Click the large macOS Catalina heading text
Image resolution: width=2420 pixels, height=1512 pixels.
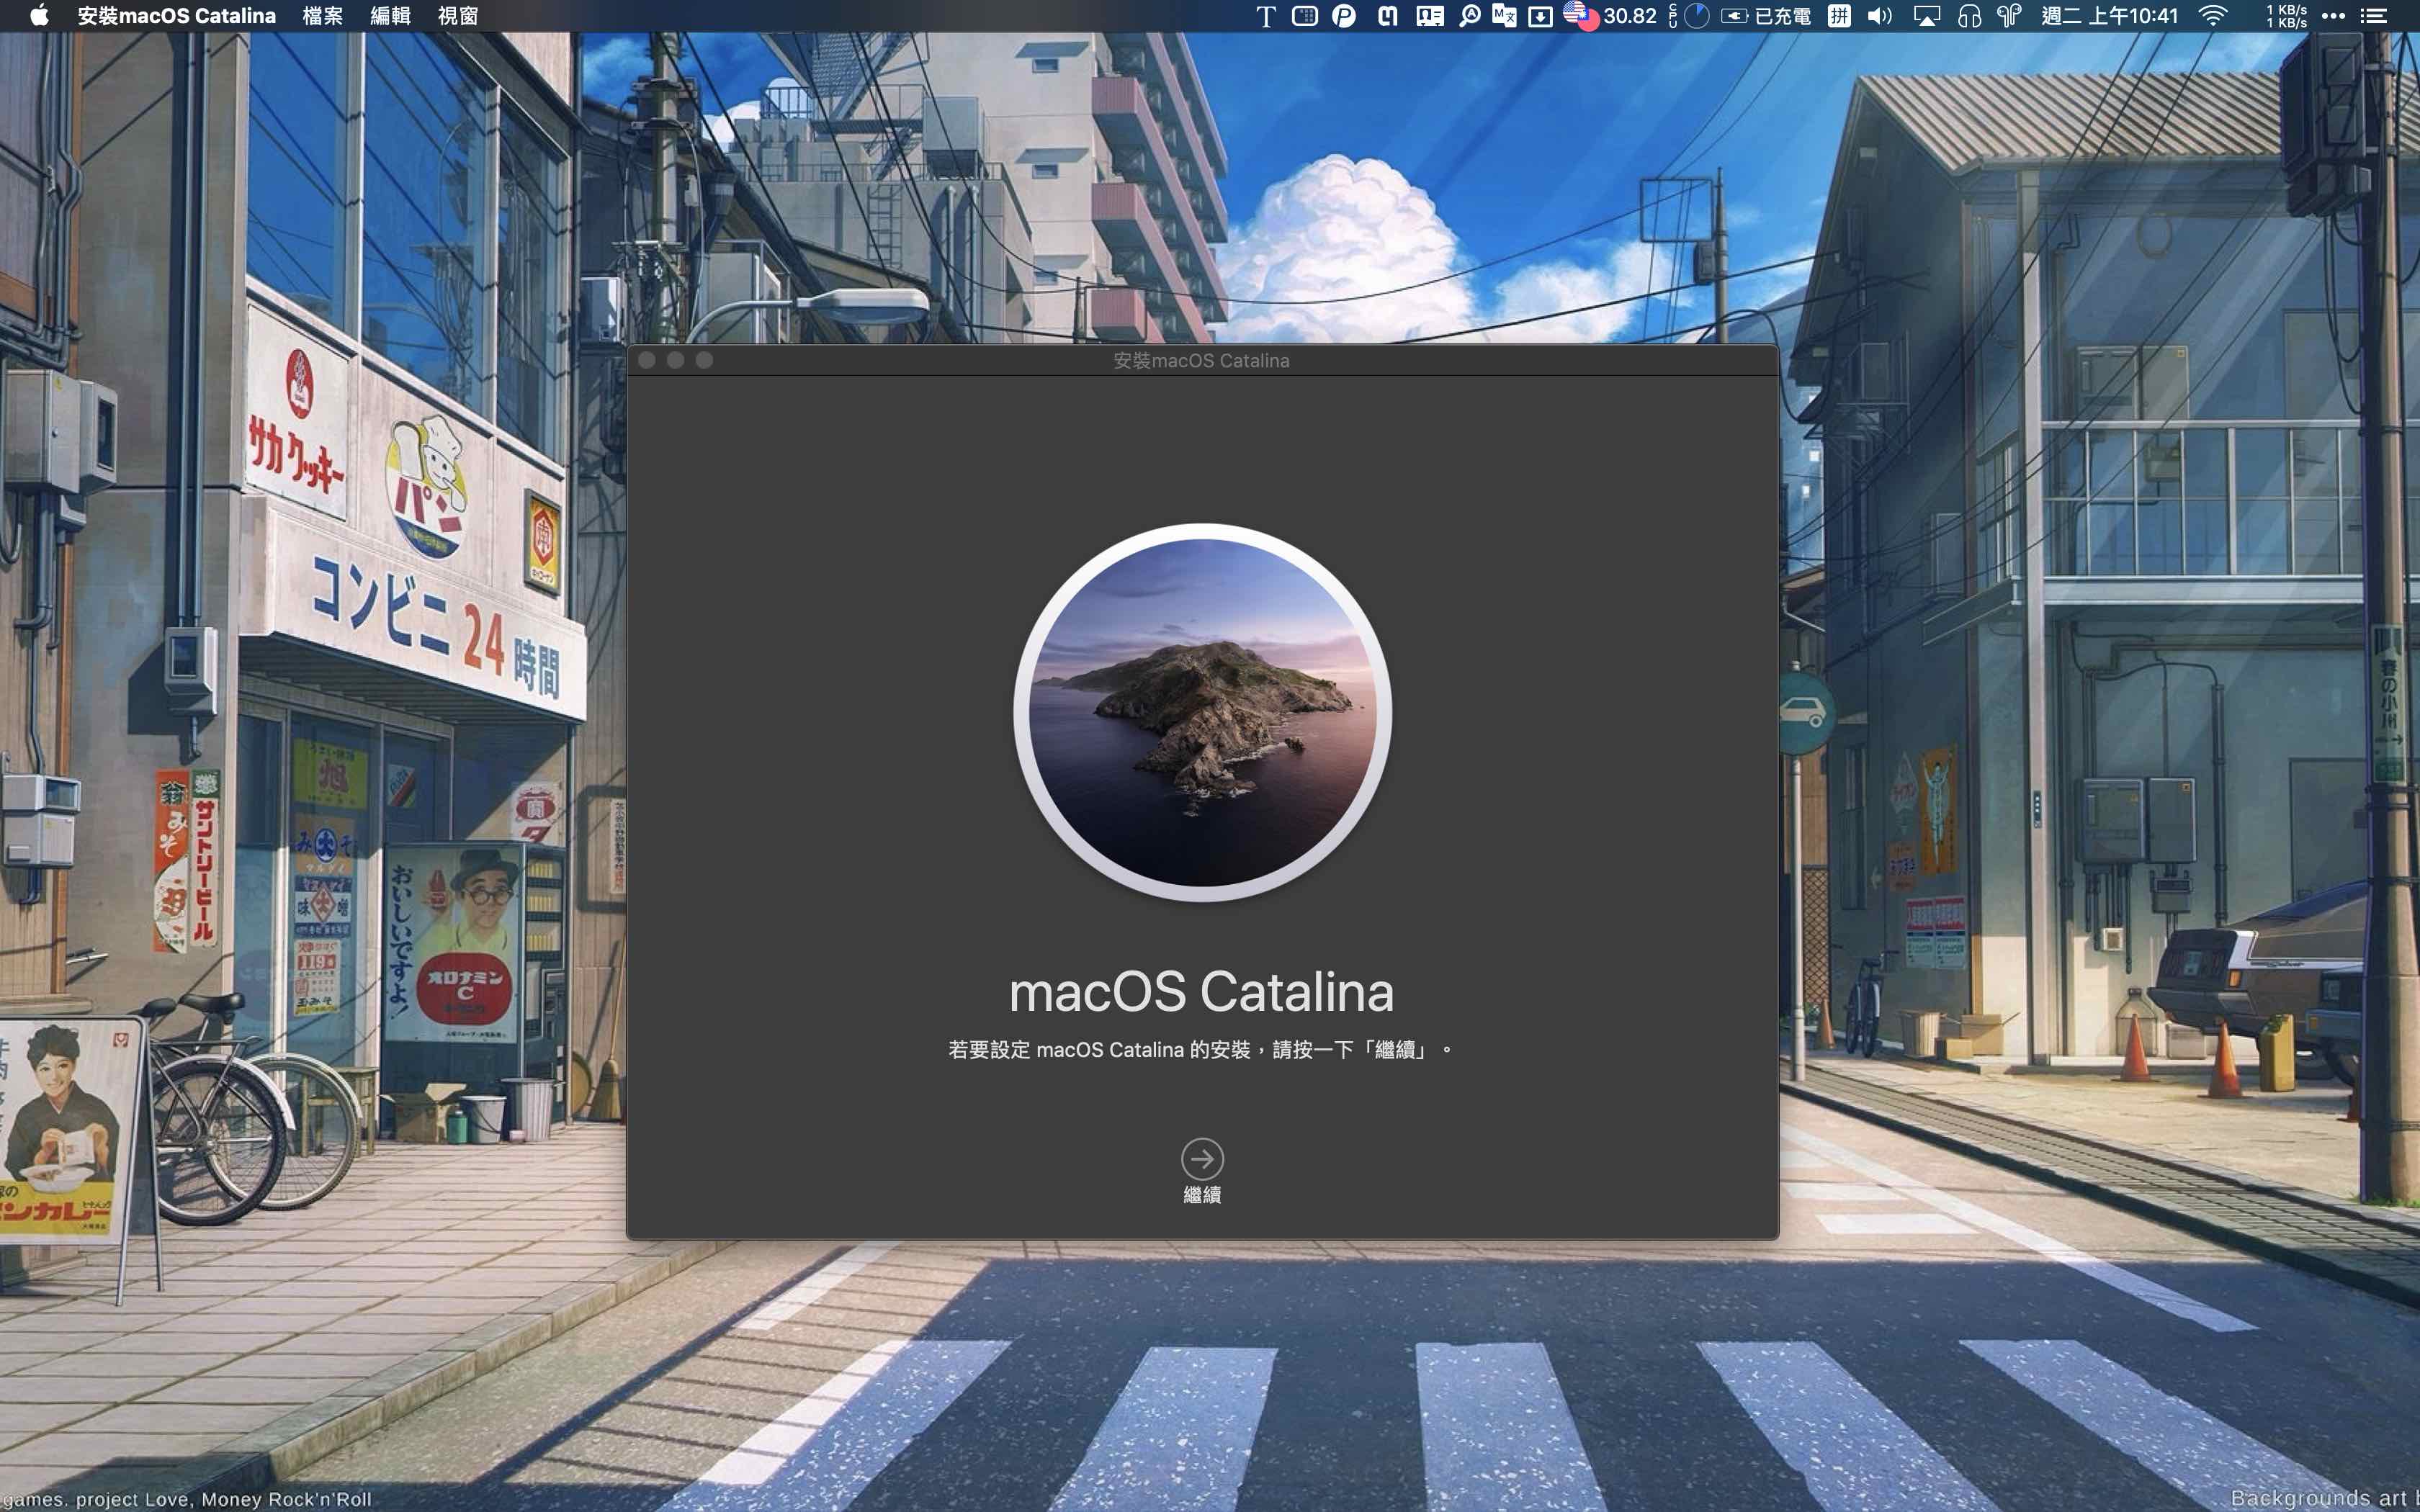point(1201,991)
